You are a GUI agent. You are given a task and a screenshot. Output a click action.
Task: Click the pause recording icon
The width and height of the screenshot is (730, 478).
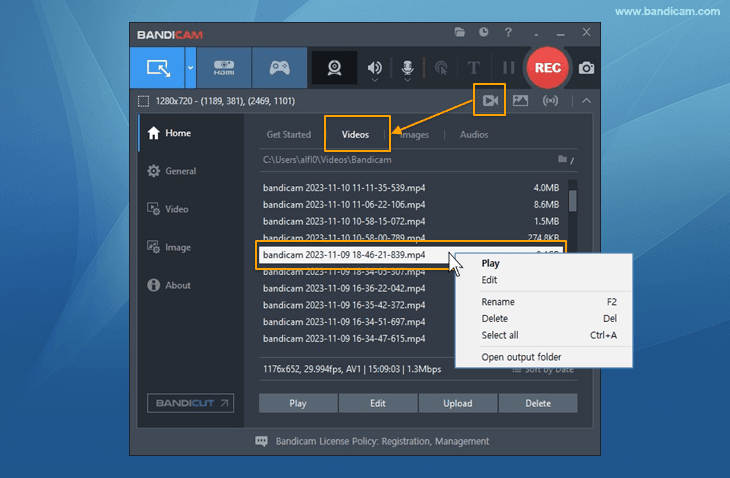[508, 68]
